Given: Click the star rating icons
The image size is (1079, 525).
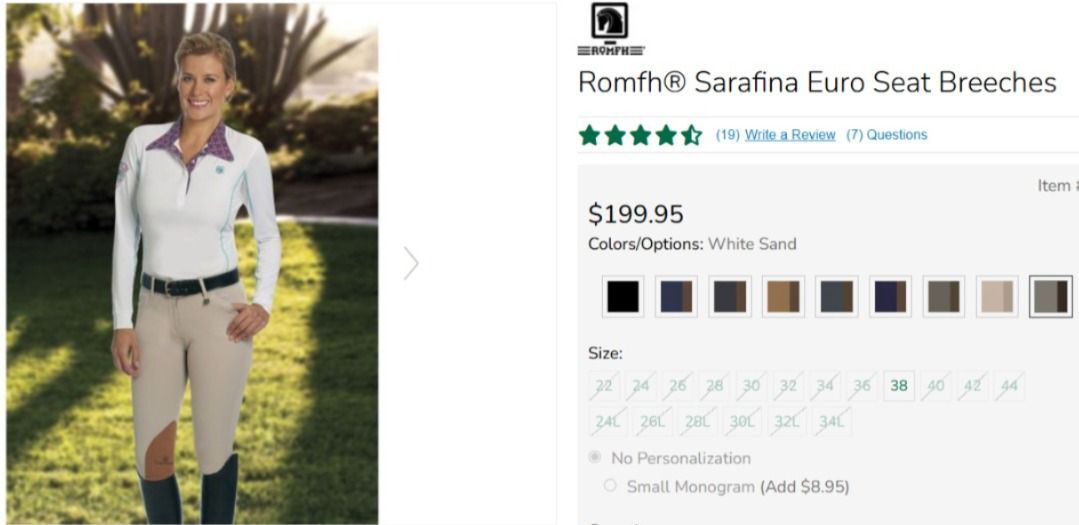Looking at the screenshot, I should (x=640, y=135).
